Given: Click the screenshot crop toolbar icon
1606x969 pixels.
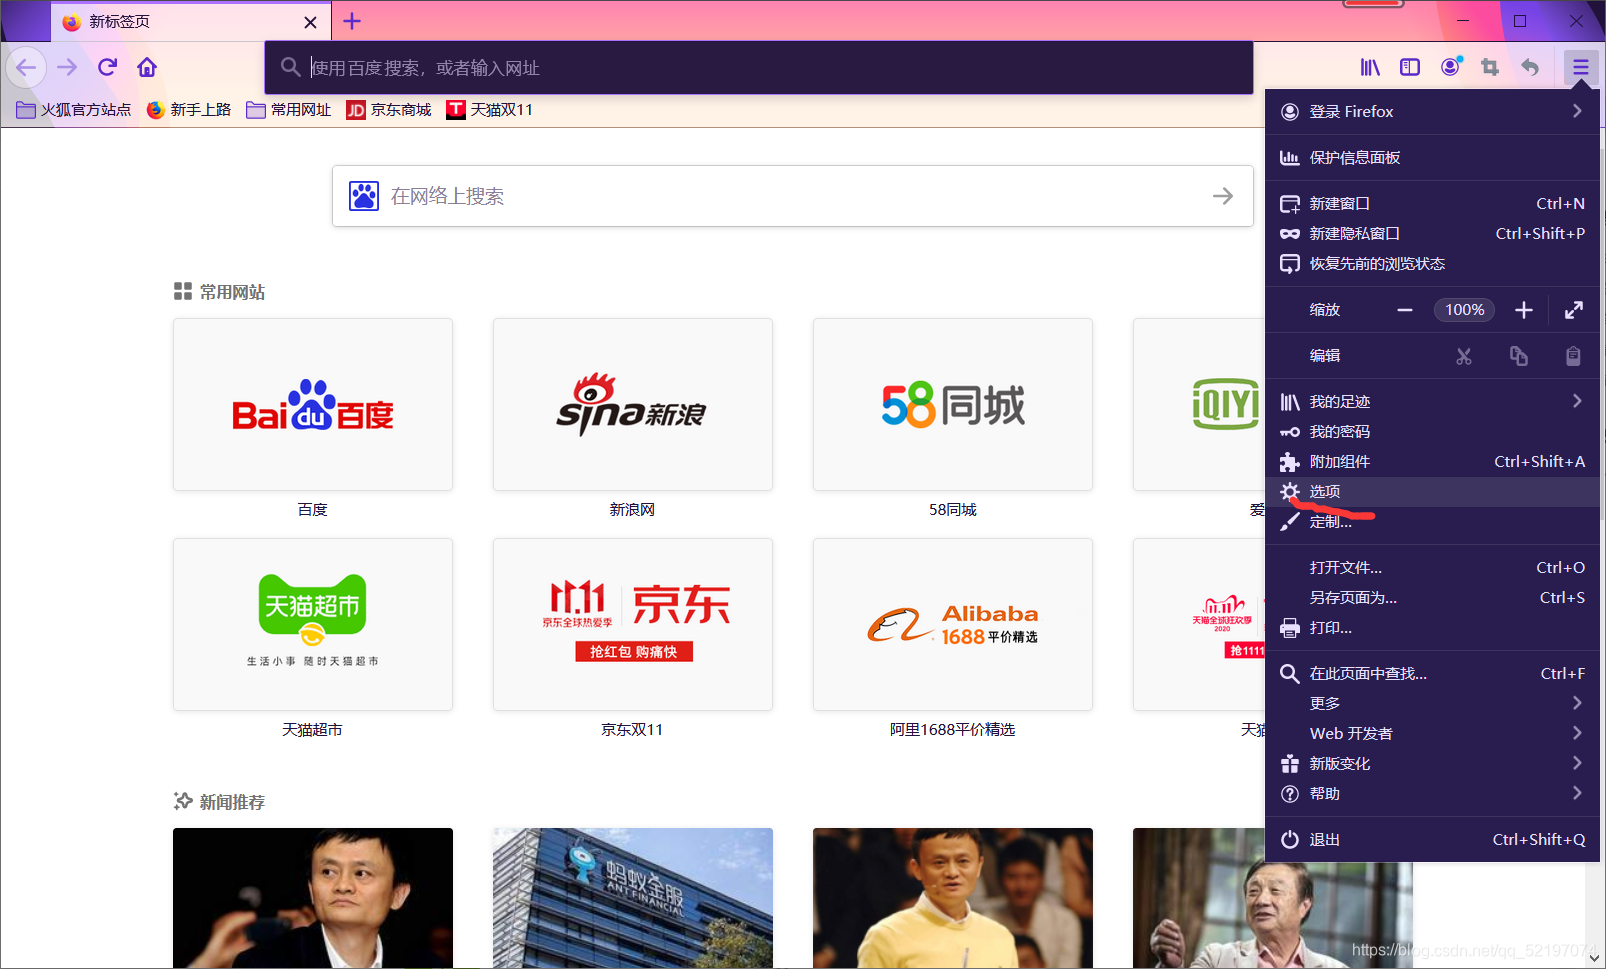Looking at the screenshot, I should [1490, 67].
